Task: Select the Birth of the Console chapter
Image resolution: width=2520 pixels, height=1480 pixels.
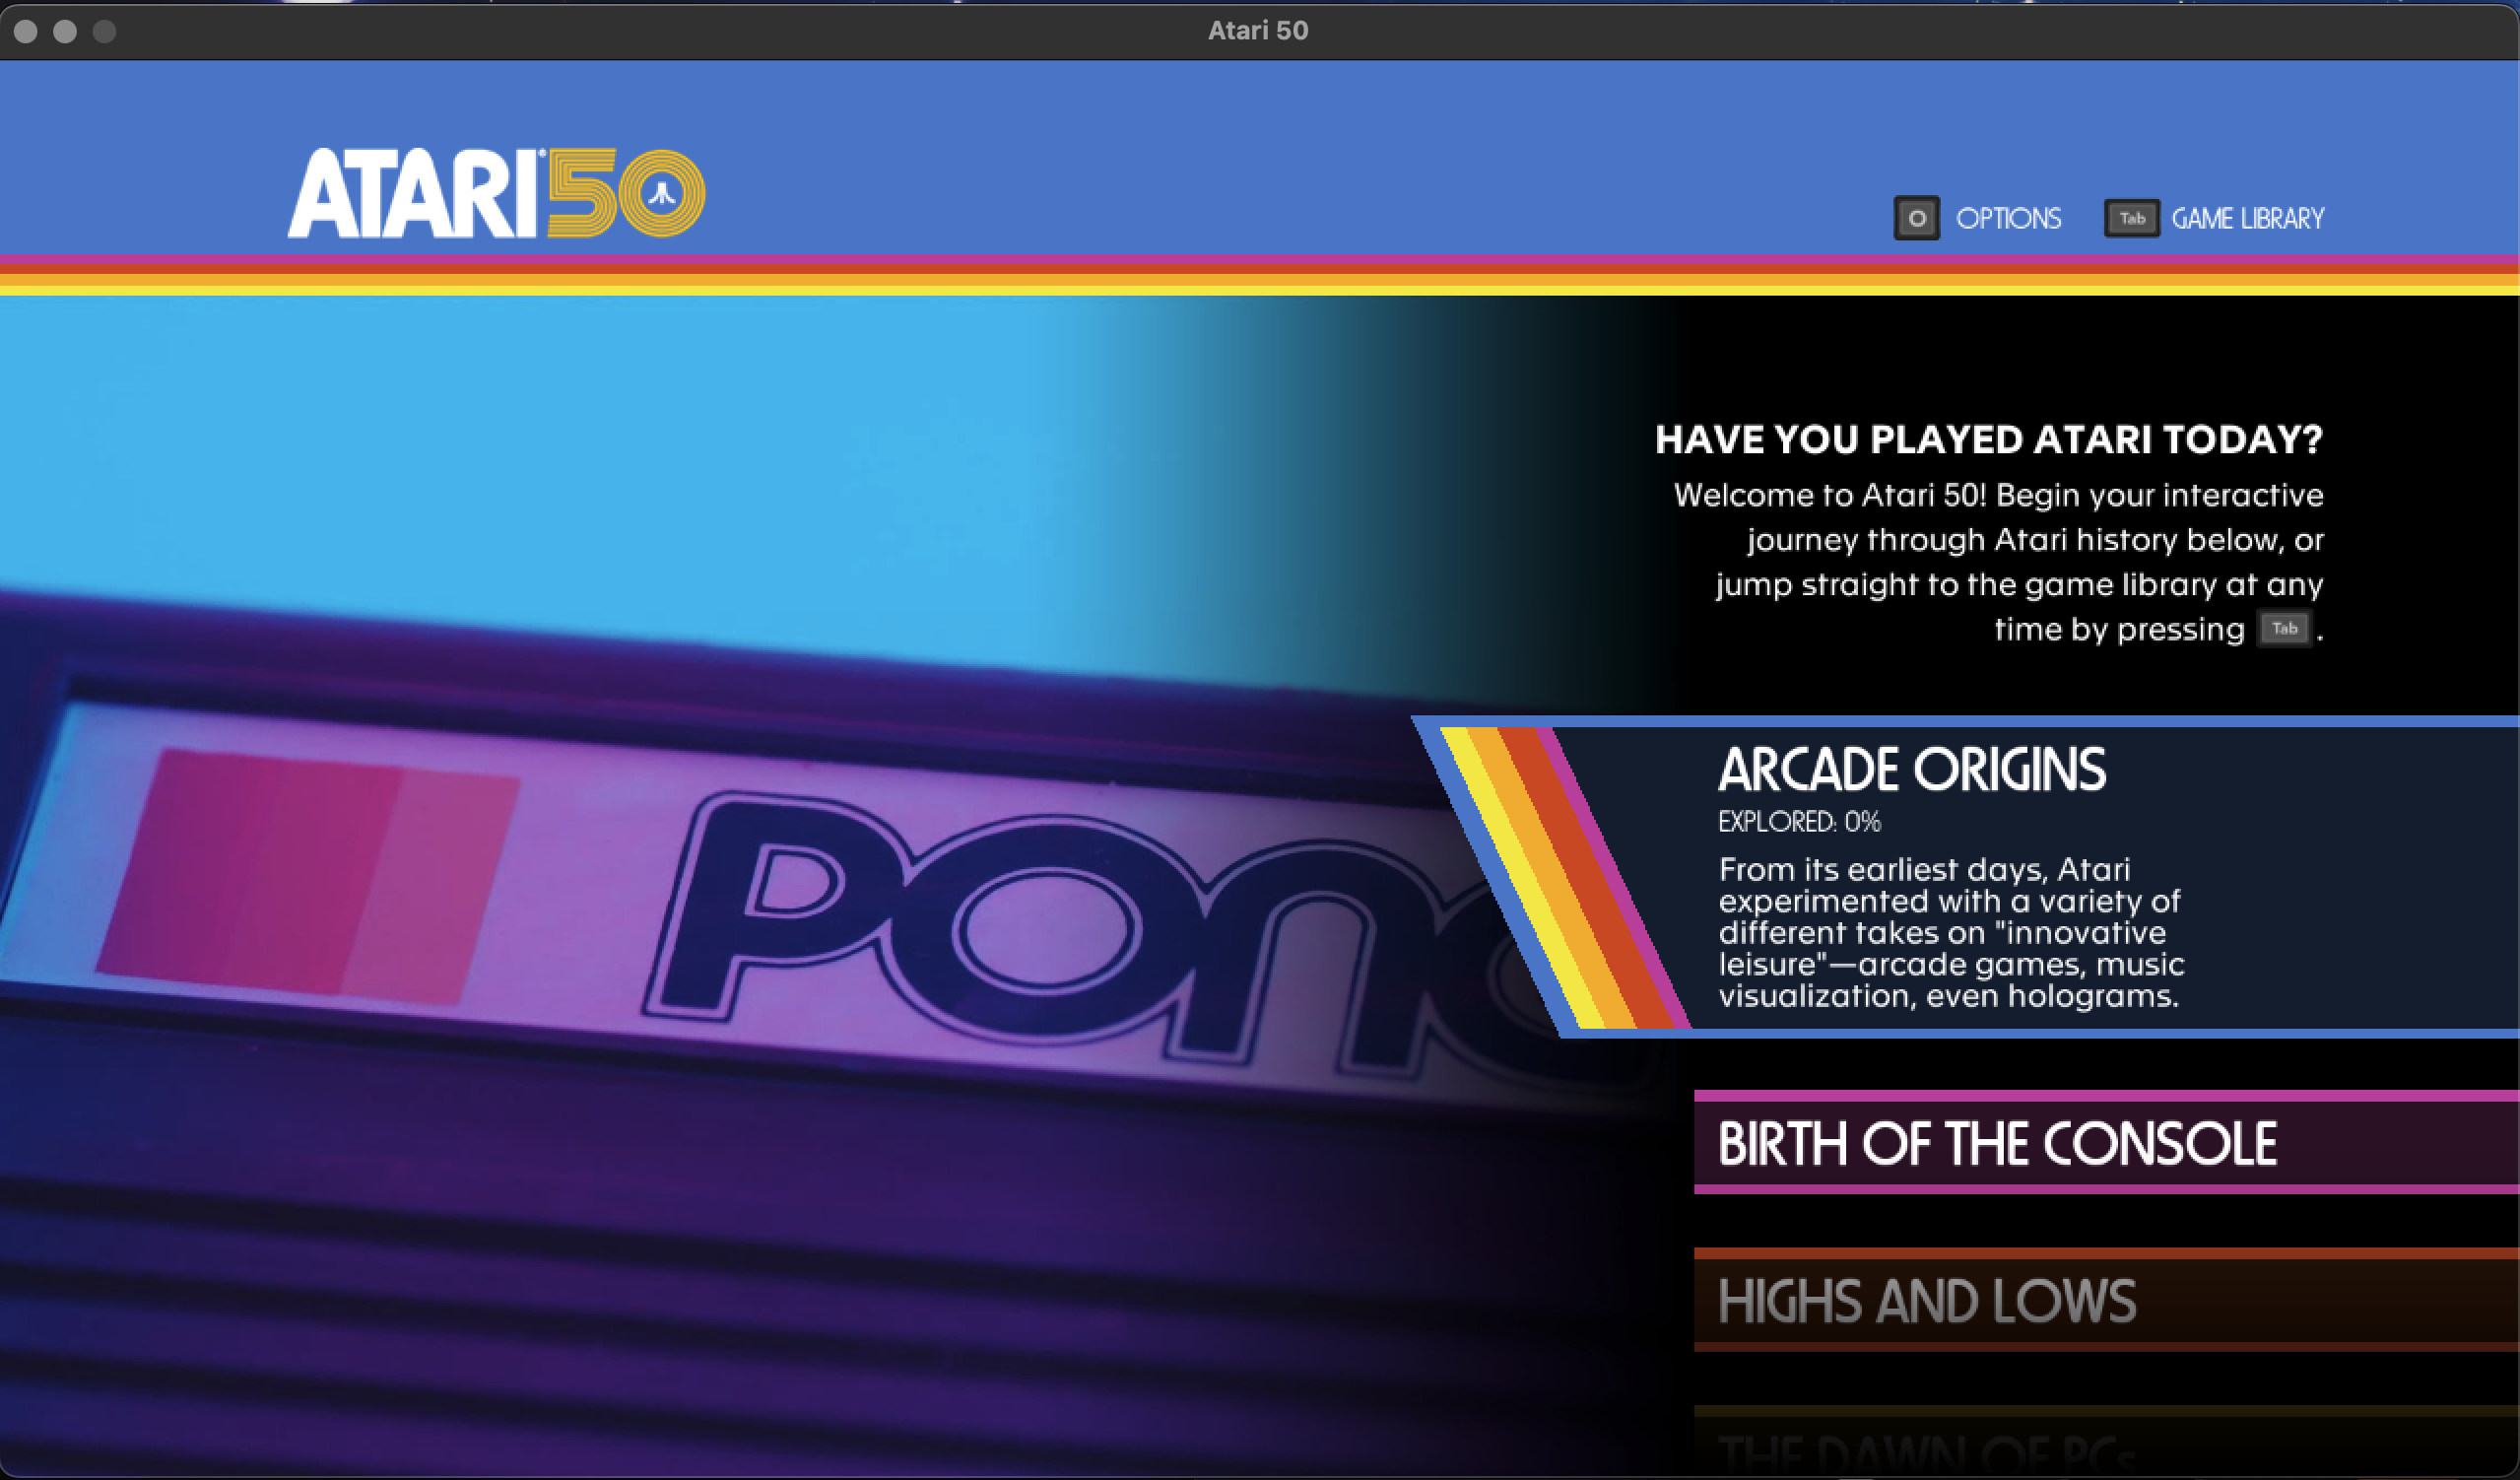Action: (x=2106, y=1142)
